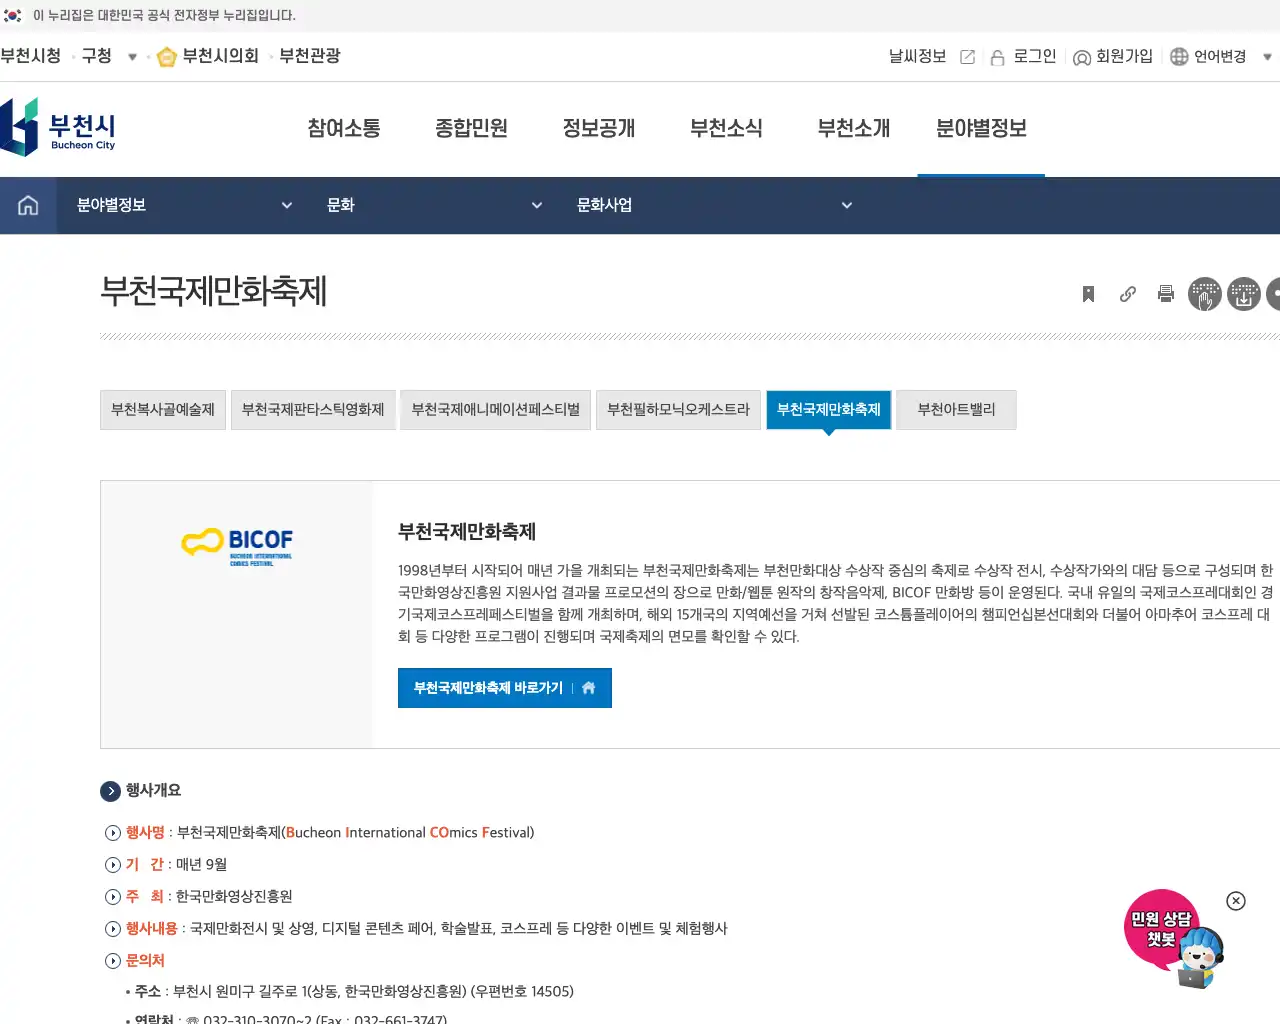Open the 날씨정보 link

click(917, 56)
